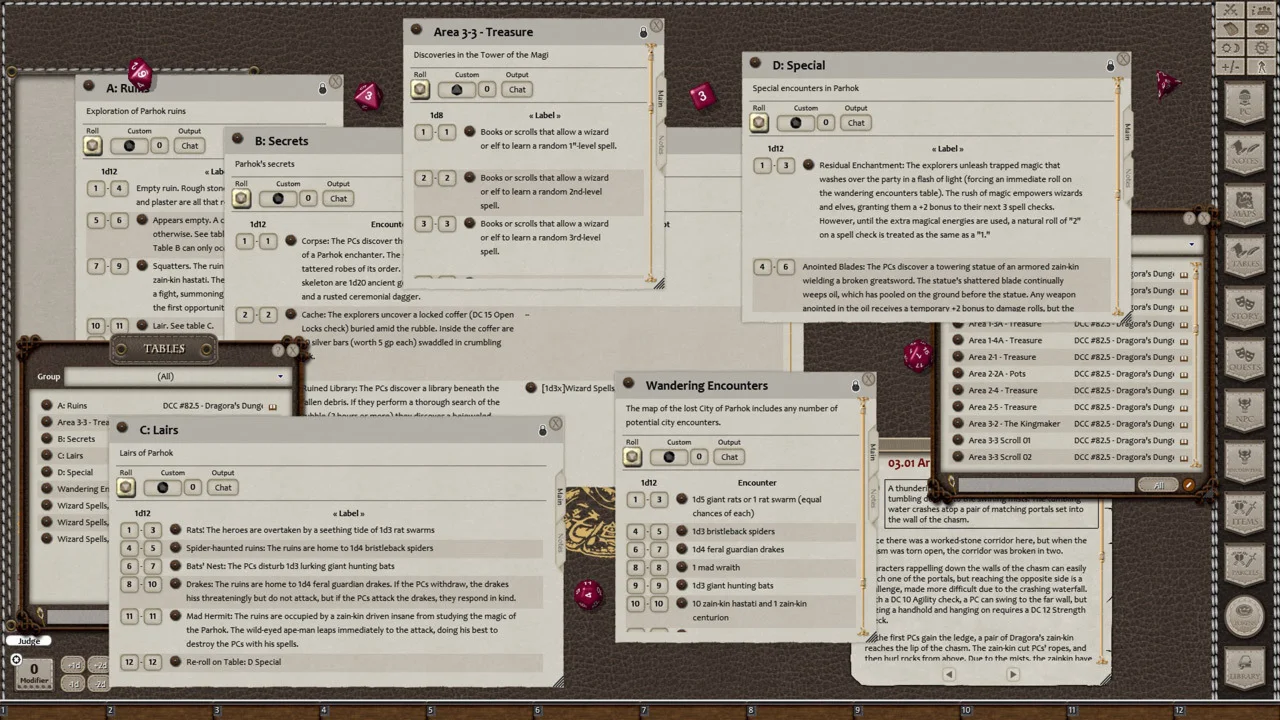1280x720 pixels.
Task: Click Chat output button in B: Secrets
Action: 339,198
